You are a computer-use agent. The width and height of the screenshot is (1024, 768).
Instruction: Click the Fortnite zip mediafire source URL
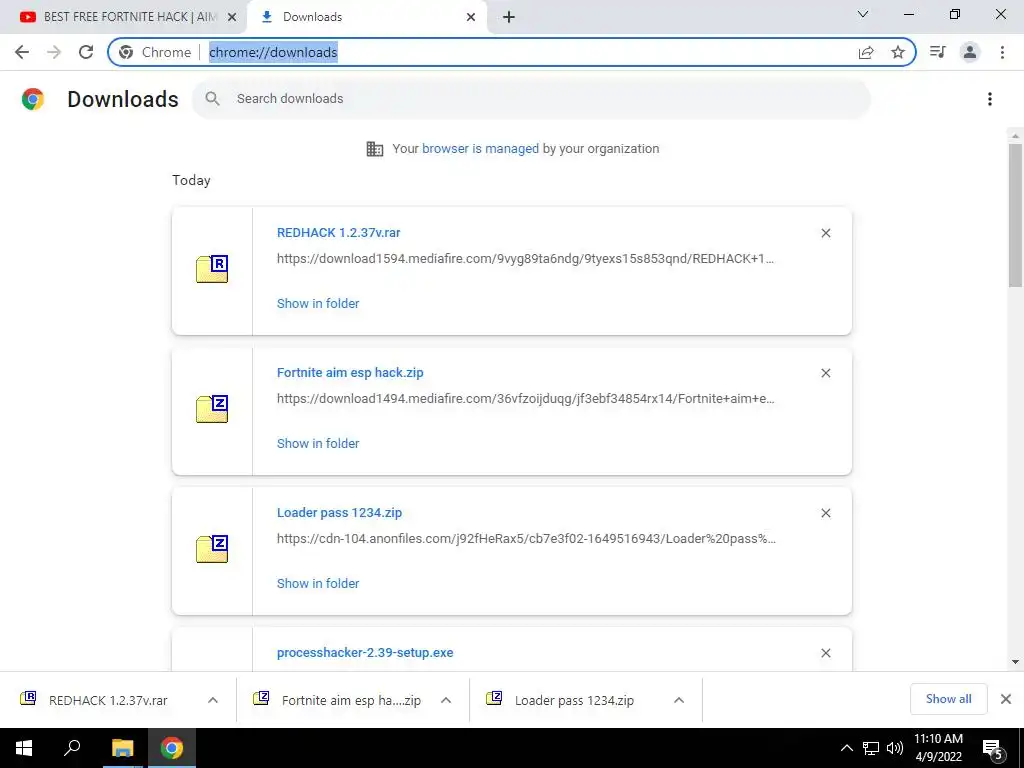click(x=525, y=398)
